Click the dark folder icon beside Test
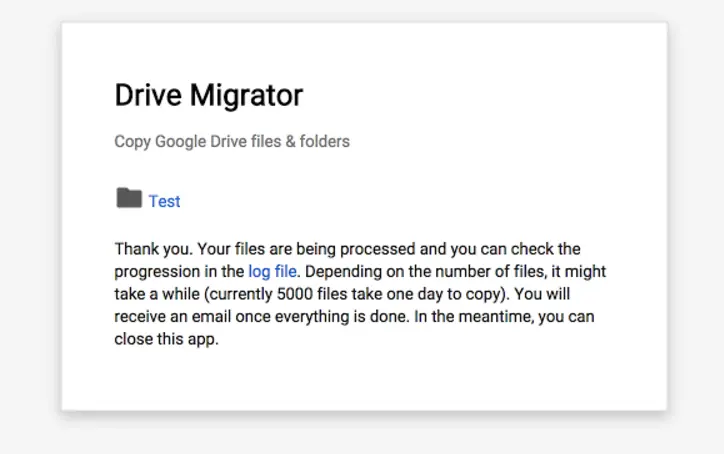The height and width of the screenshot is (454, 724). click(129, 198)
